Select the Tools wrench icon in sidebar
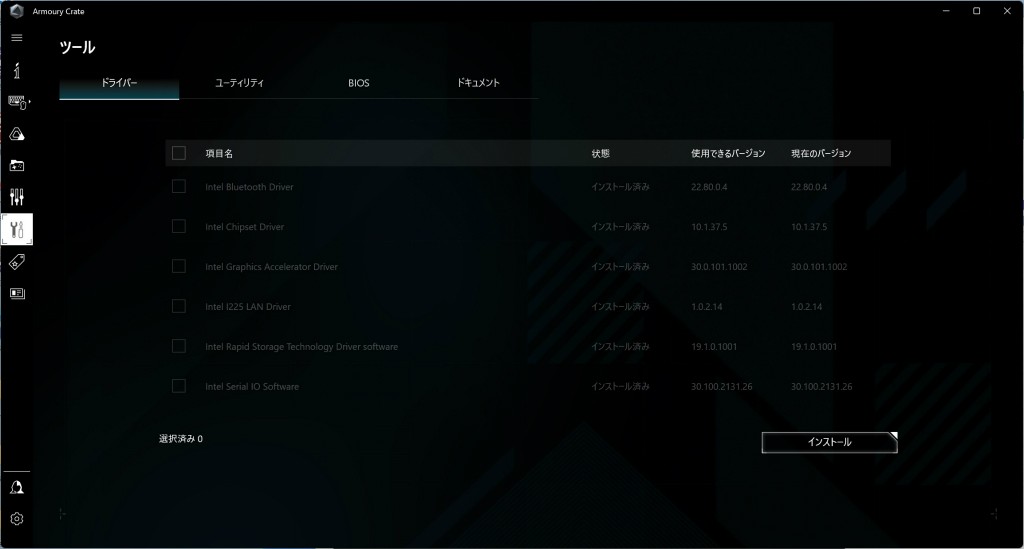Screen dimensions: 1024x549 17,229
